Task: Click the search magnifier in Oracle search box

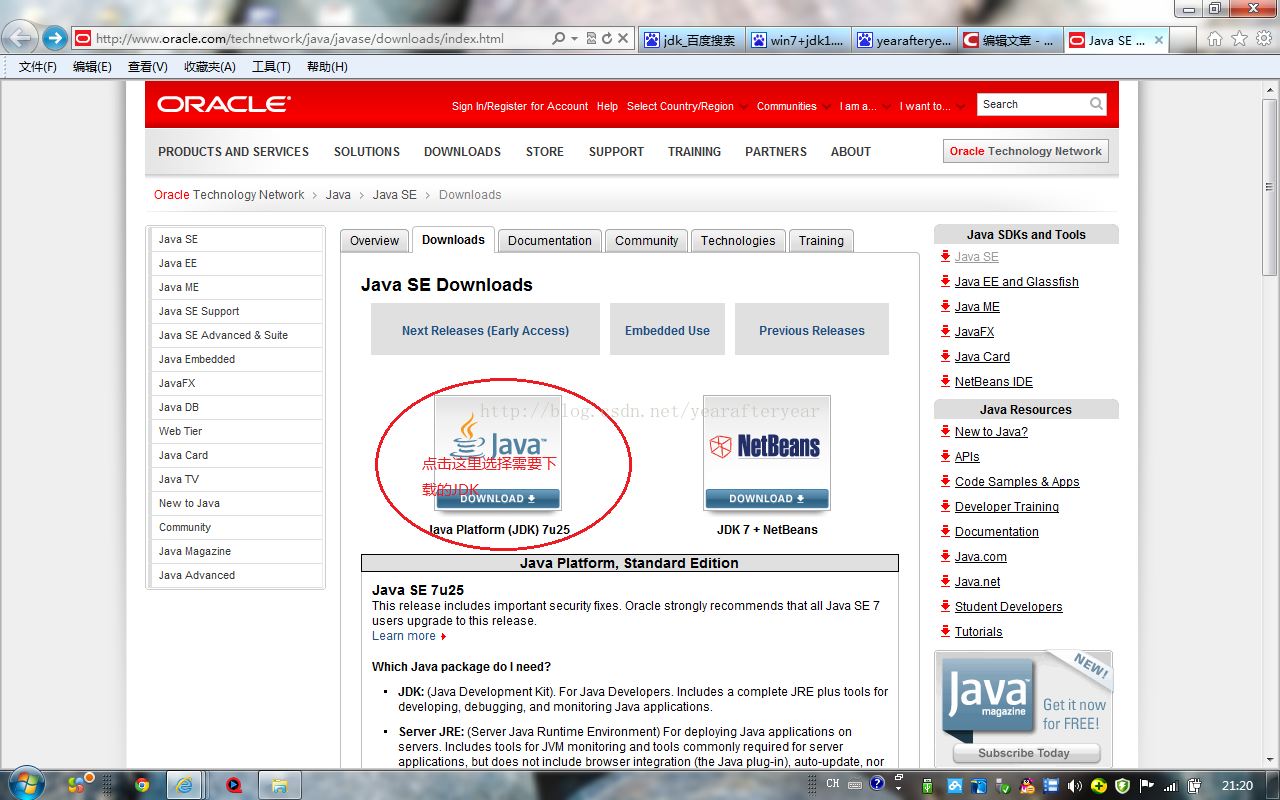Action: (1096, 104)
